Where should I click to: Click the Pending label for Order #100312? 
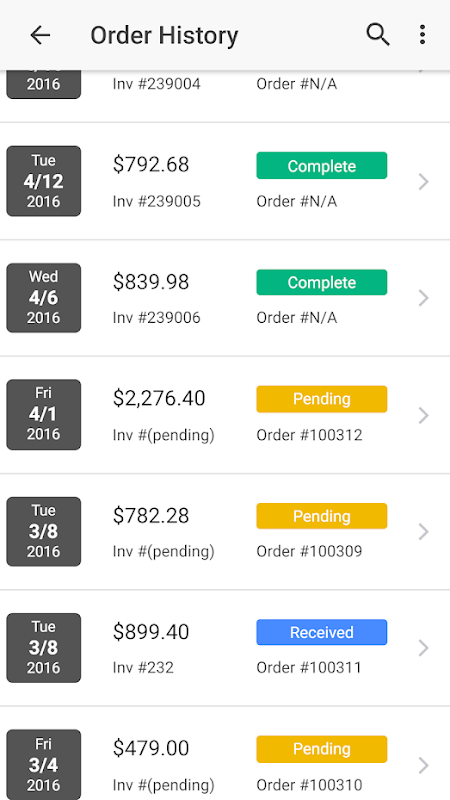[321, 399]
